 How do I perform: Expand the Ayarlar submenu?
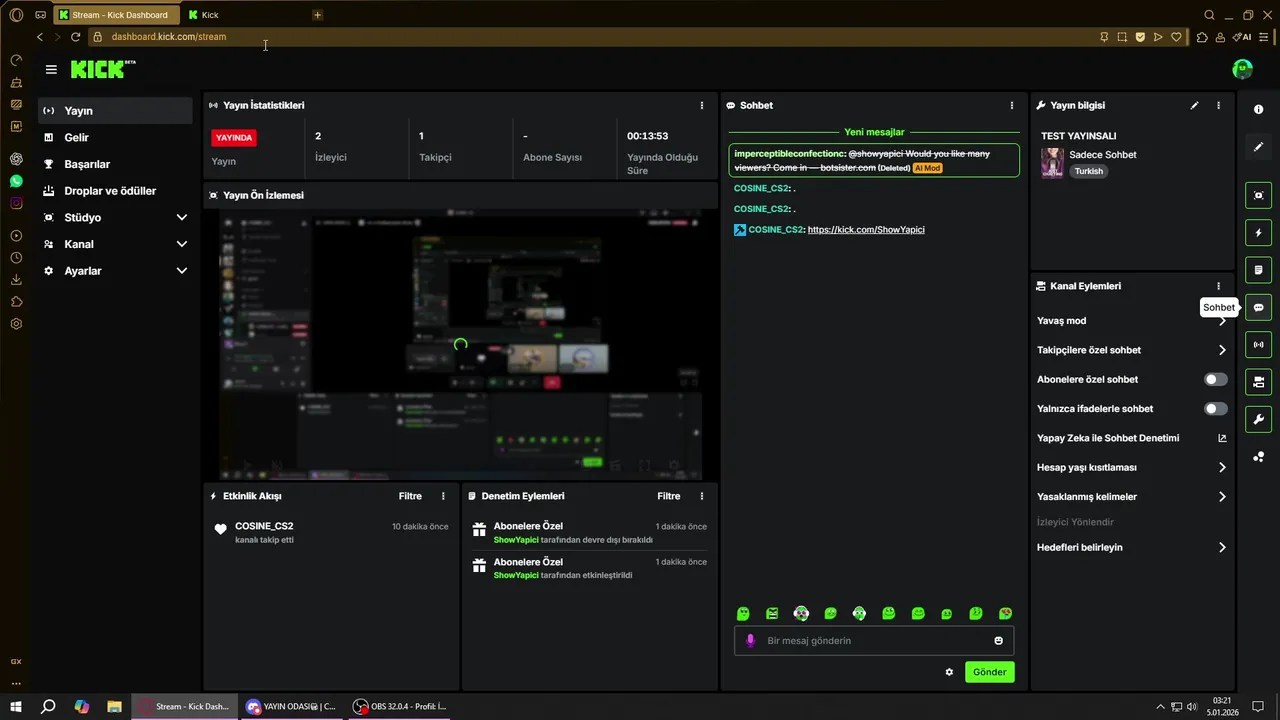(115, 271)
